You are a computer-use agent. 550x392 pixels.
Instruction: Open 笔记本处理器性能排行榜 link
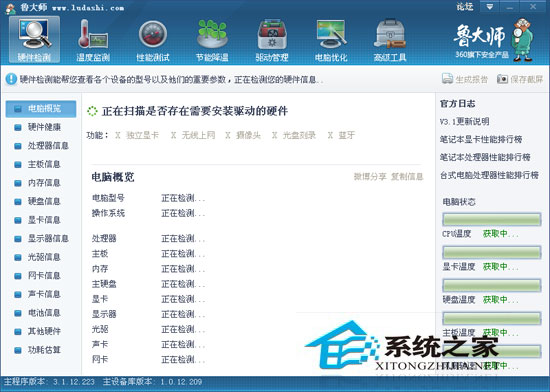(x=485, y=157)
